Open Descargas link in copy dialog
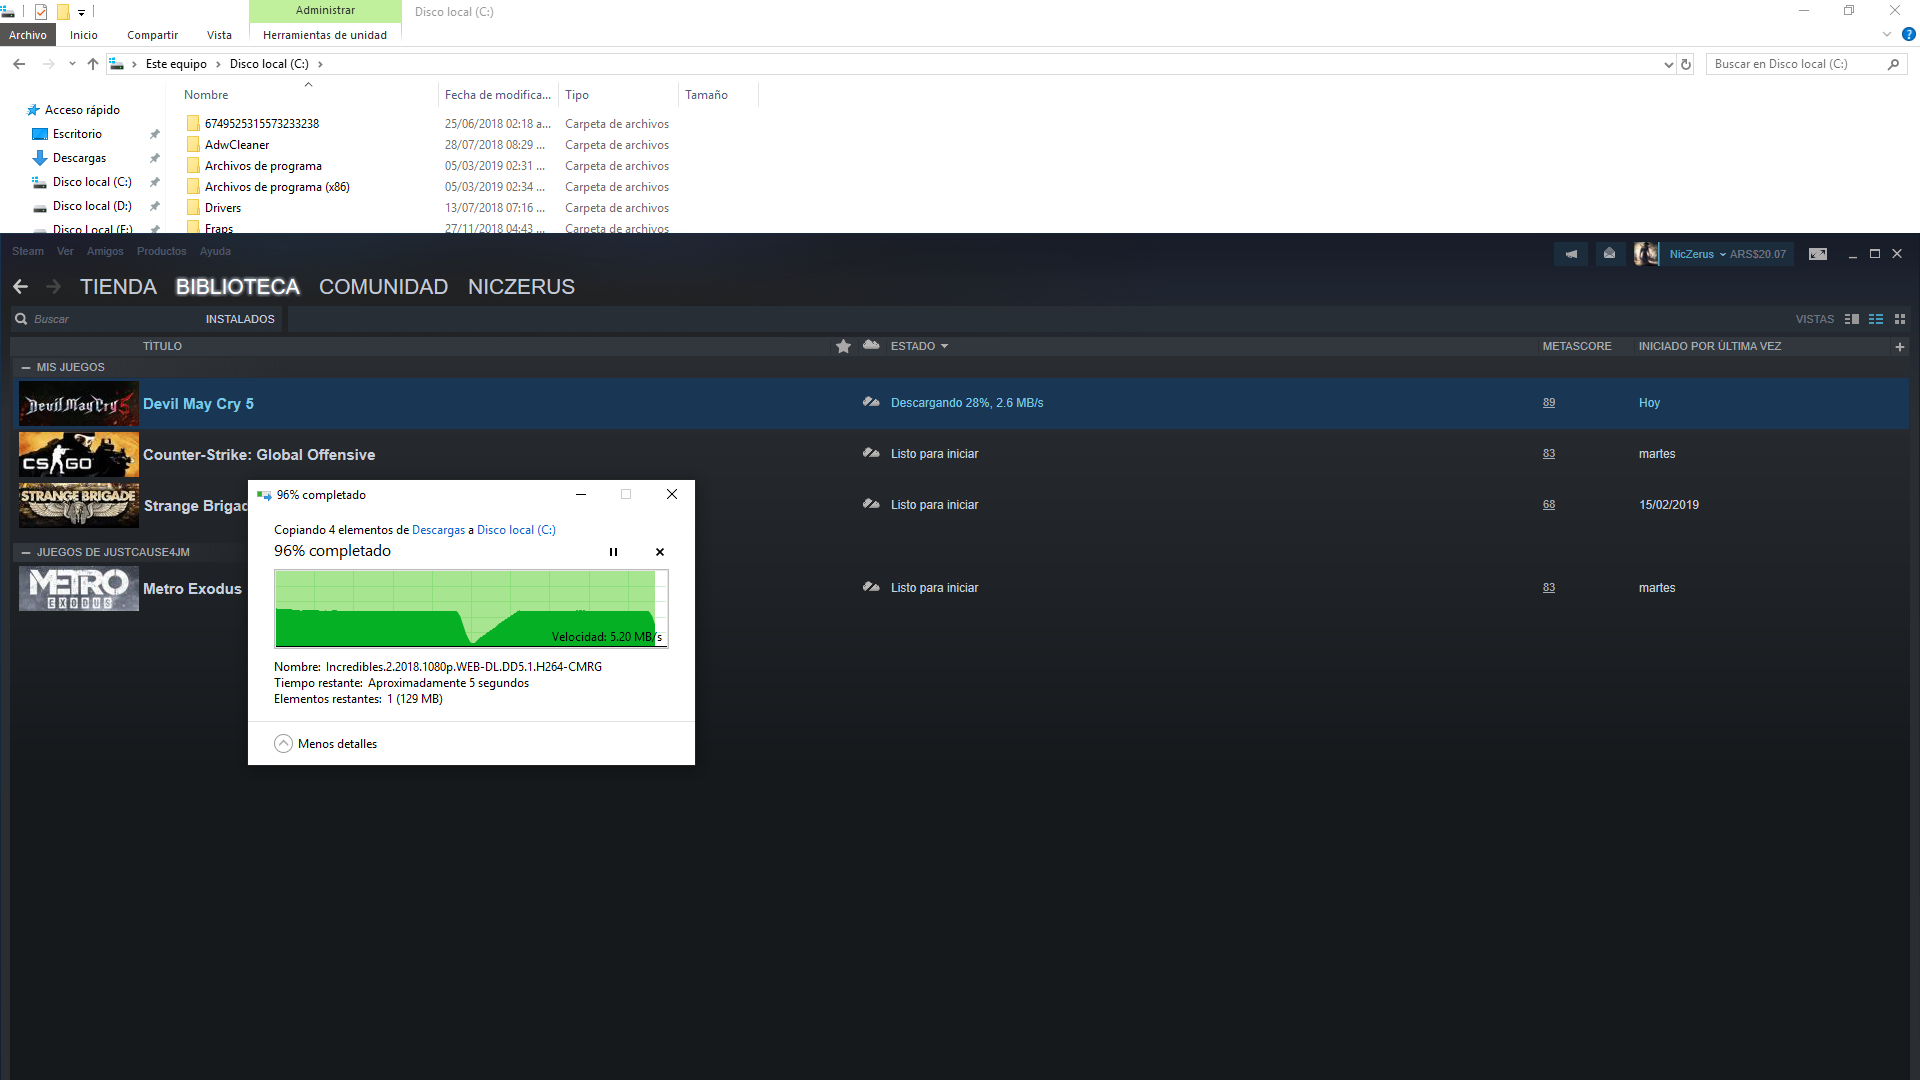 pyautogui.click(x=438, y=530)
